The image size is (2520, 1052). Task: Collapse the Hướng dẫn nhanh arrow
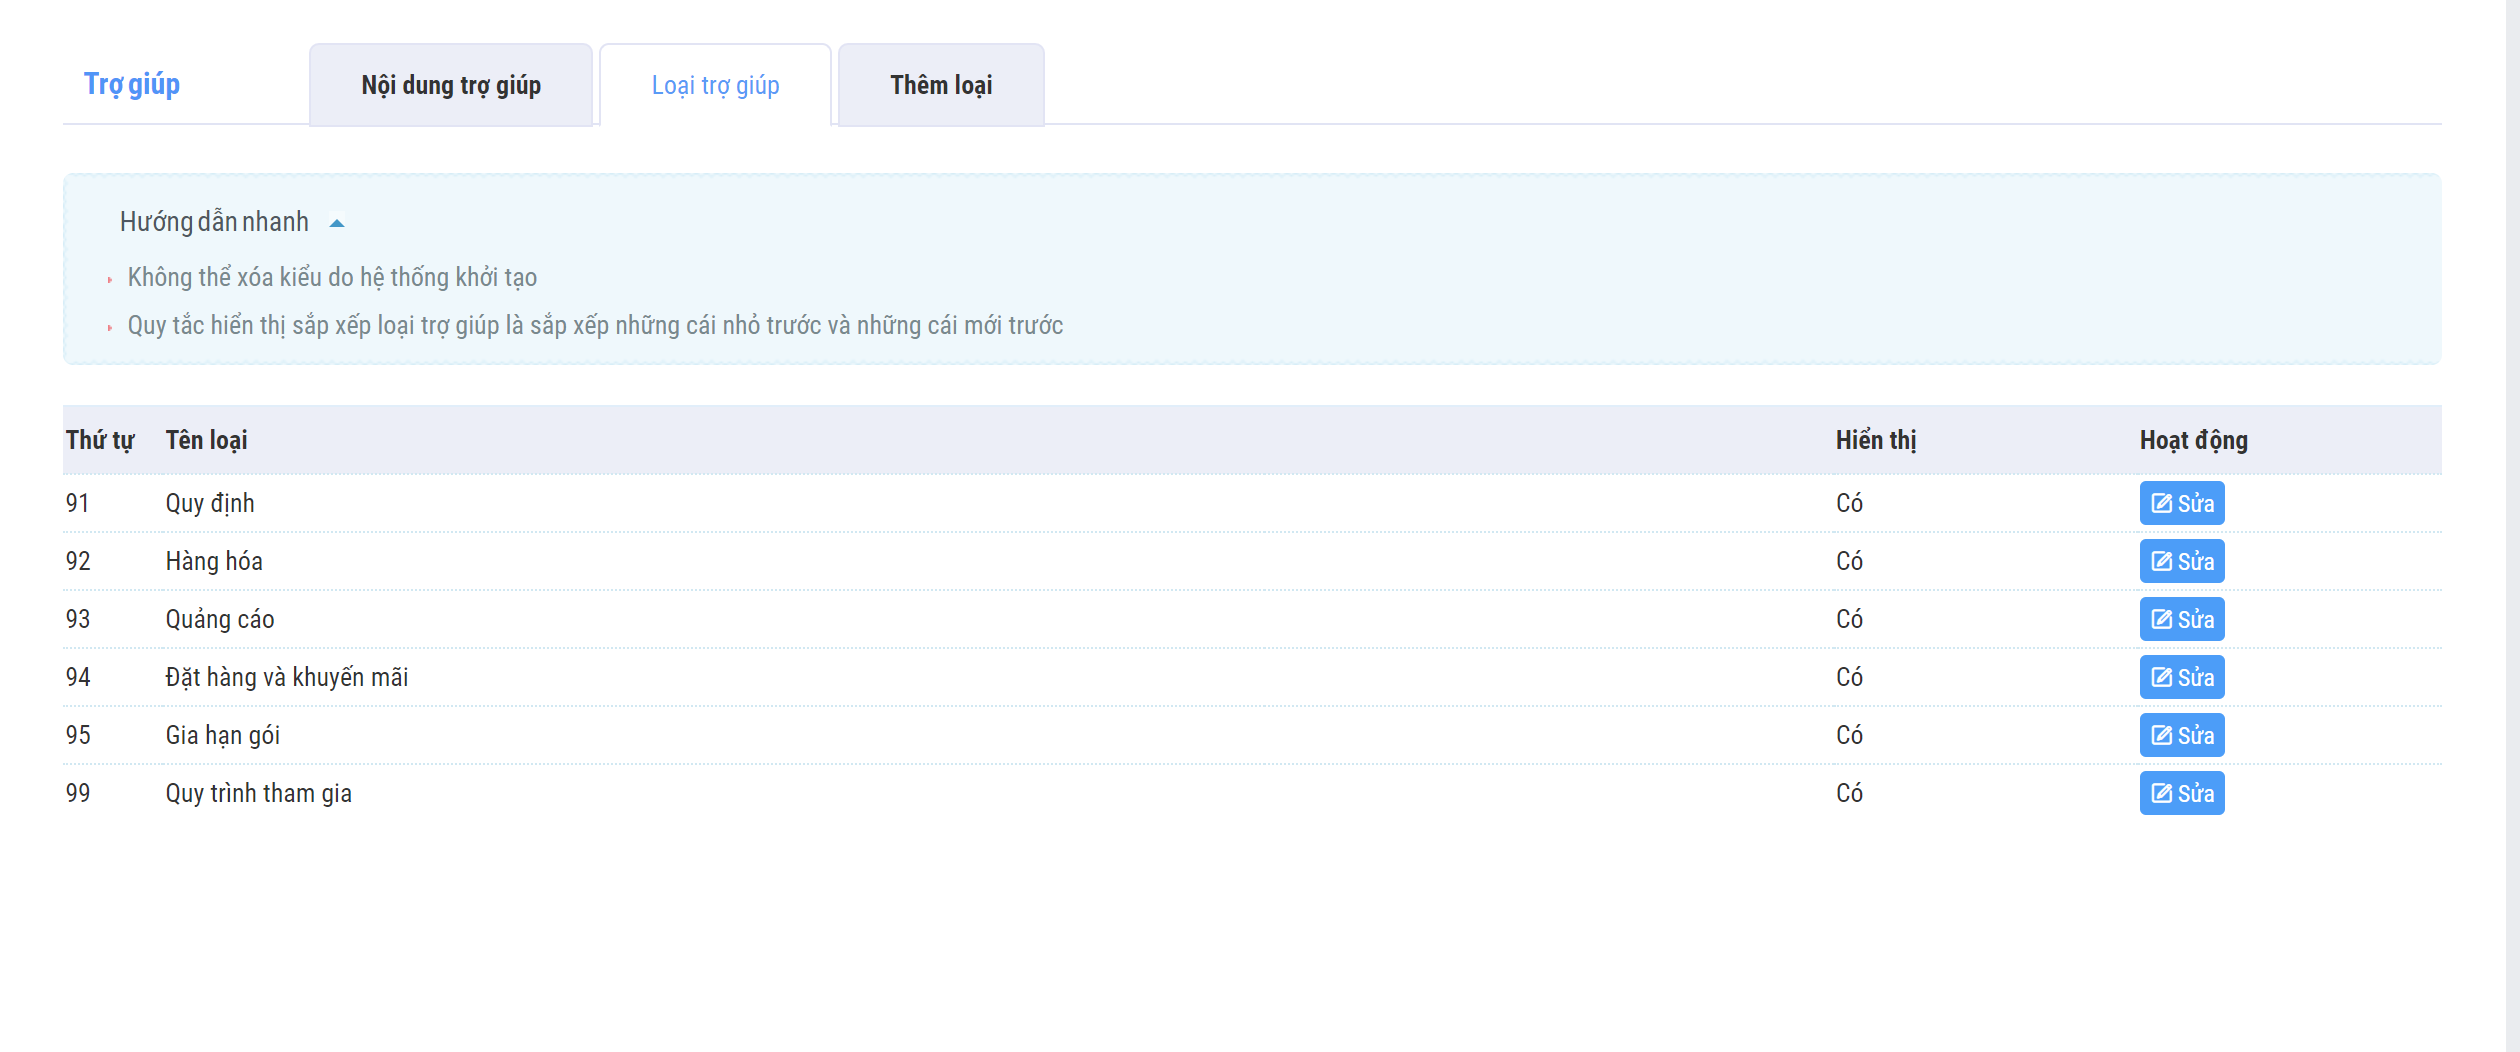337,223
